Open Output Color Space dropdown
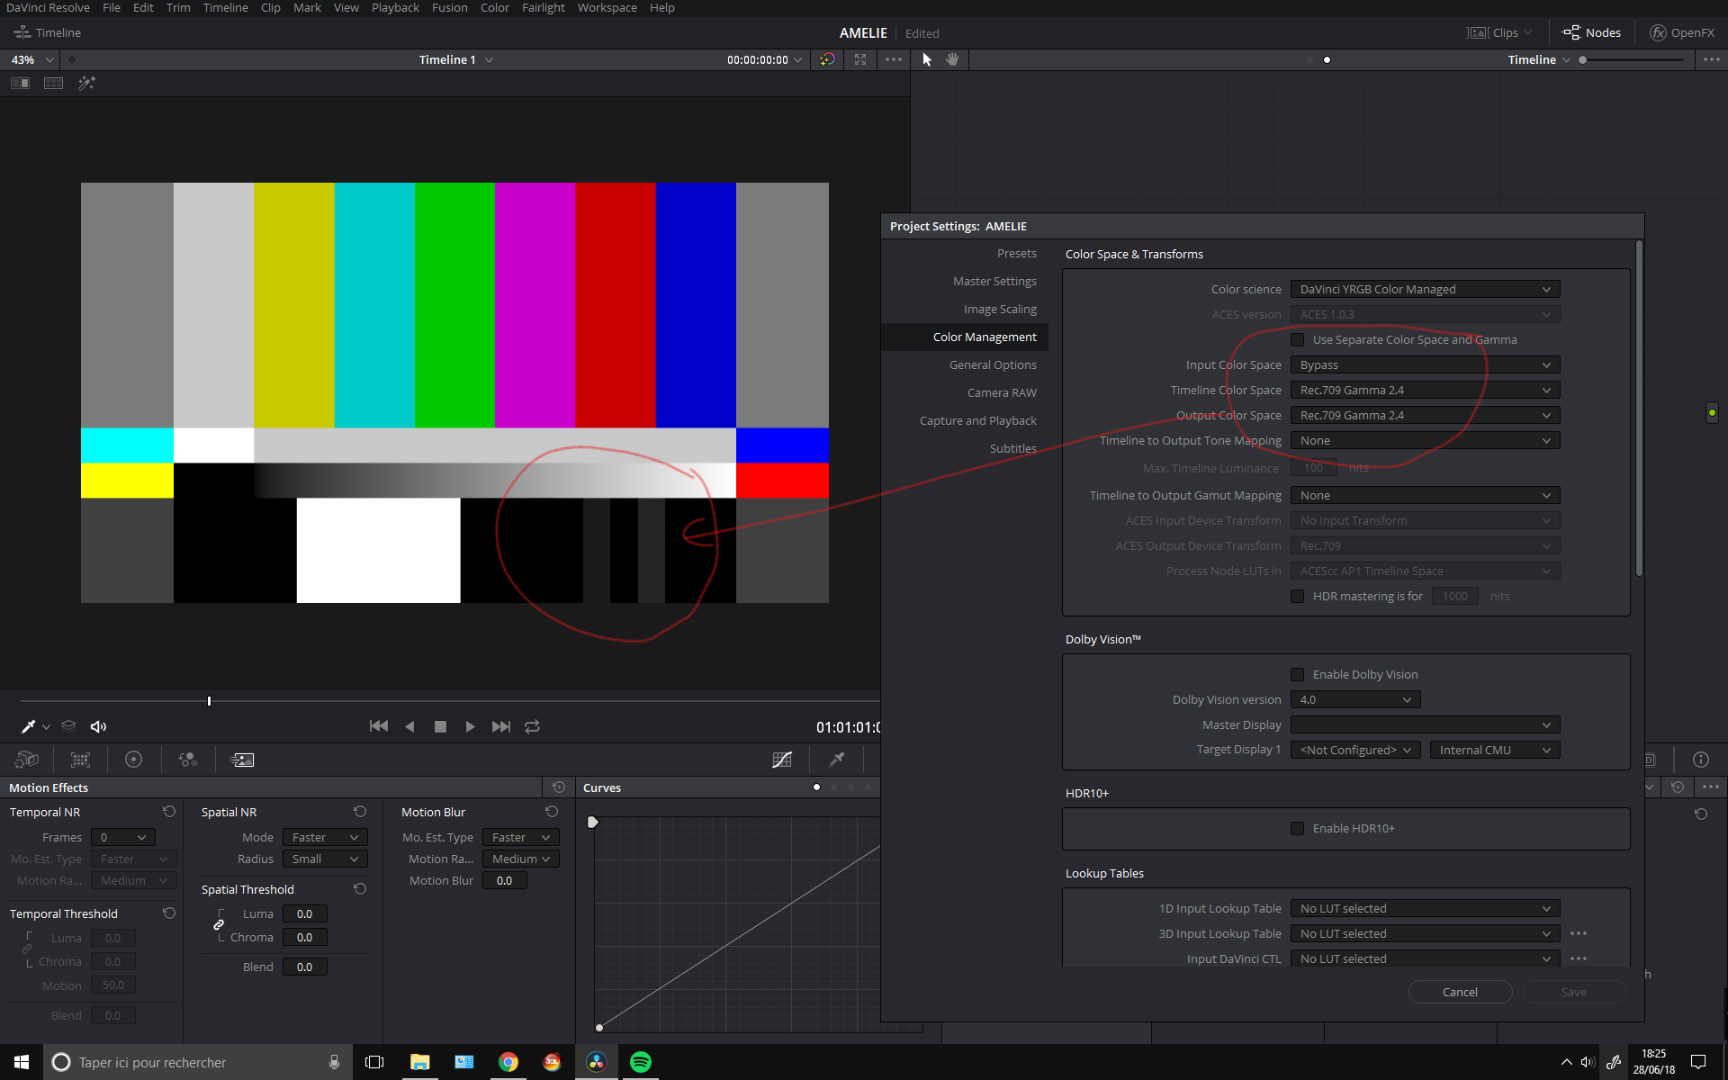This screenshot has height=1080, width=1728. pyautogui.click(x=1425, y=416)
